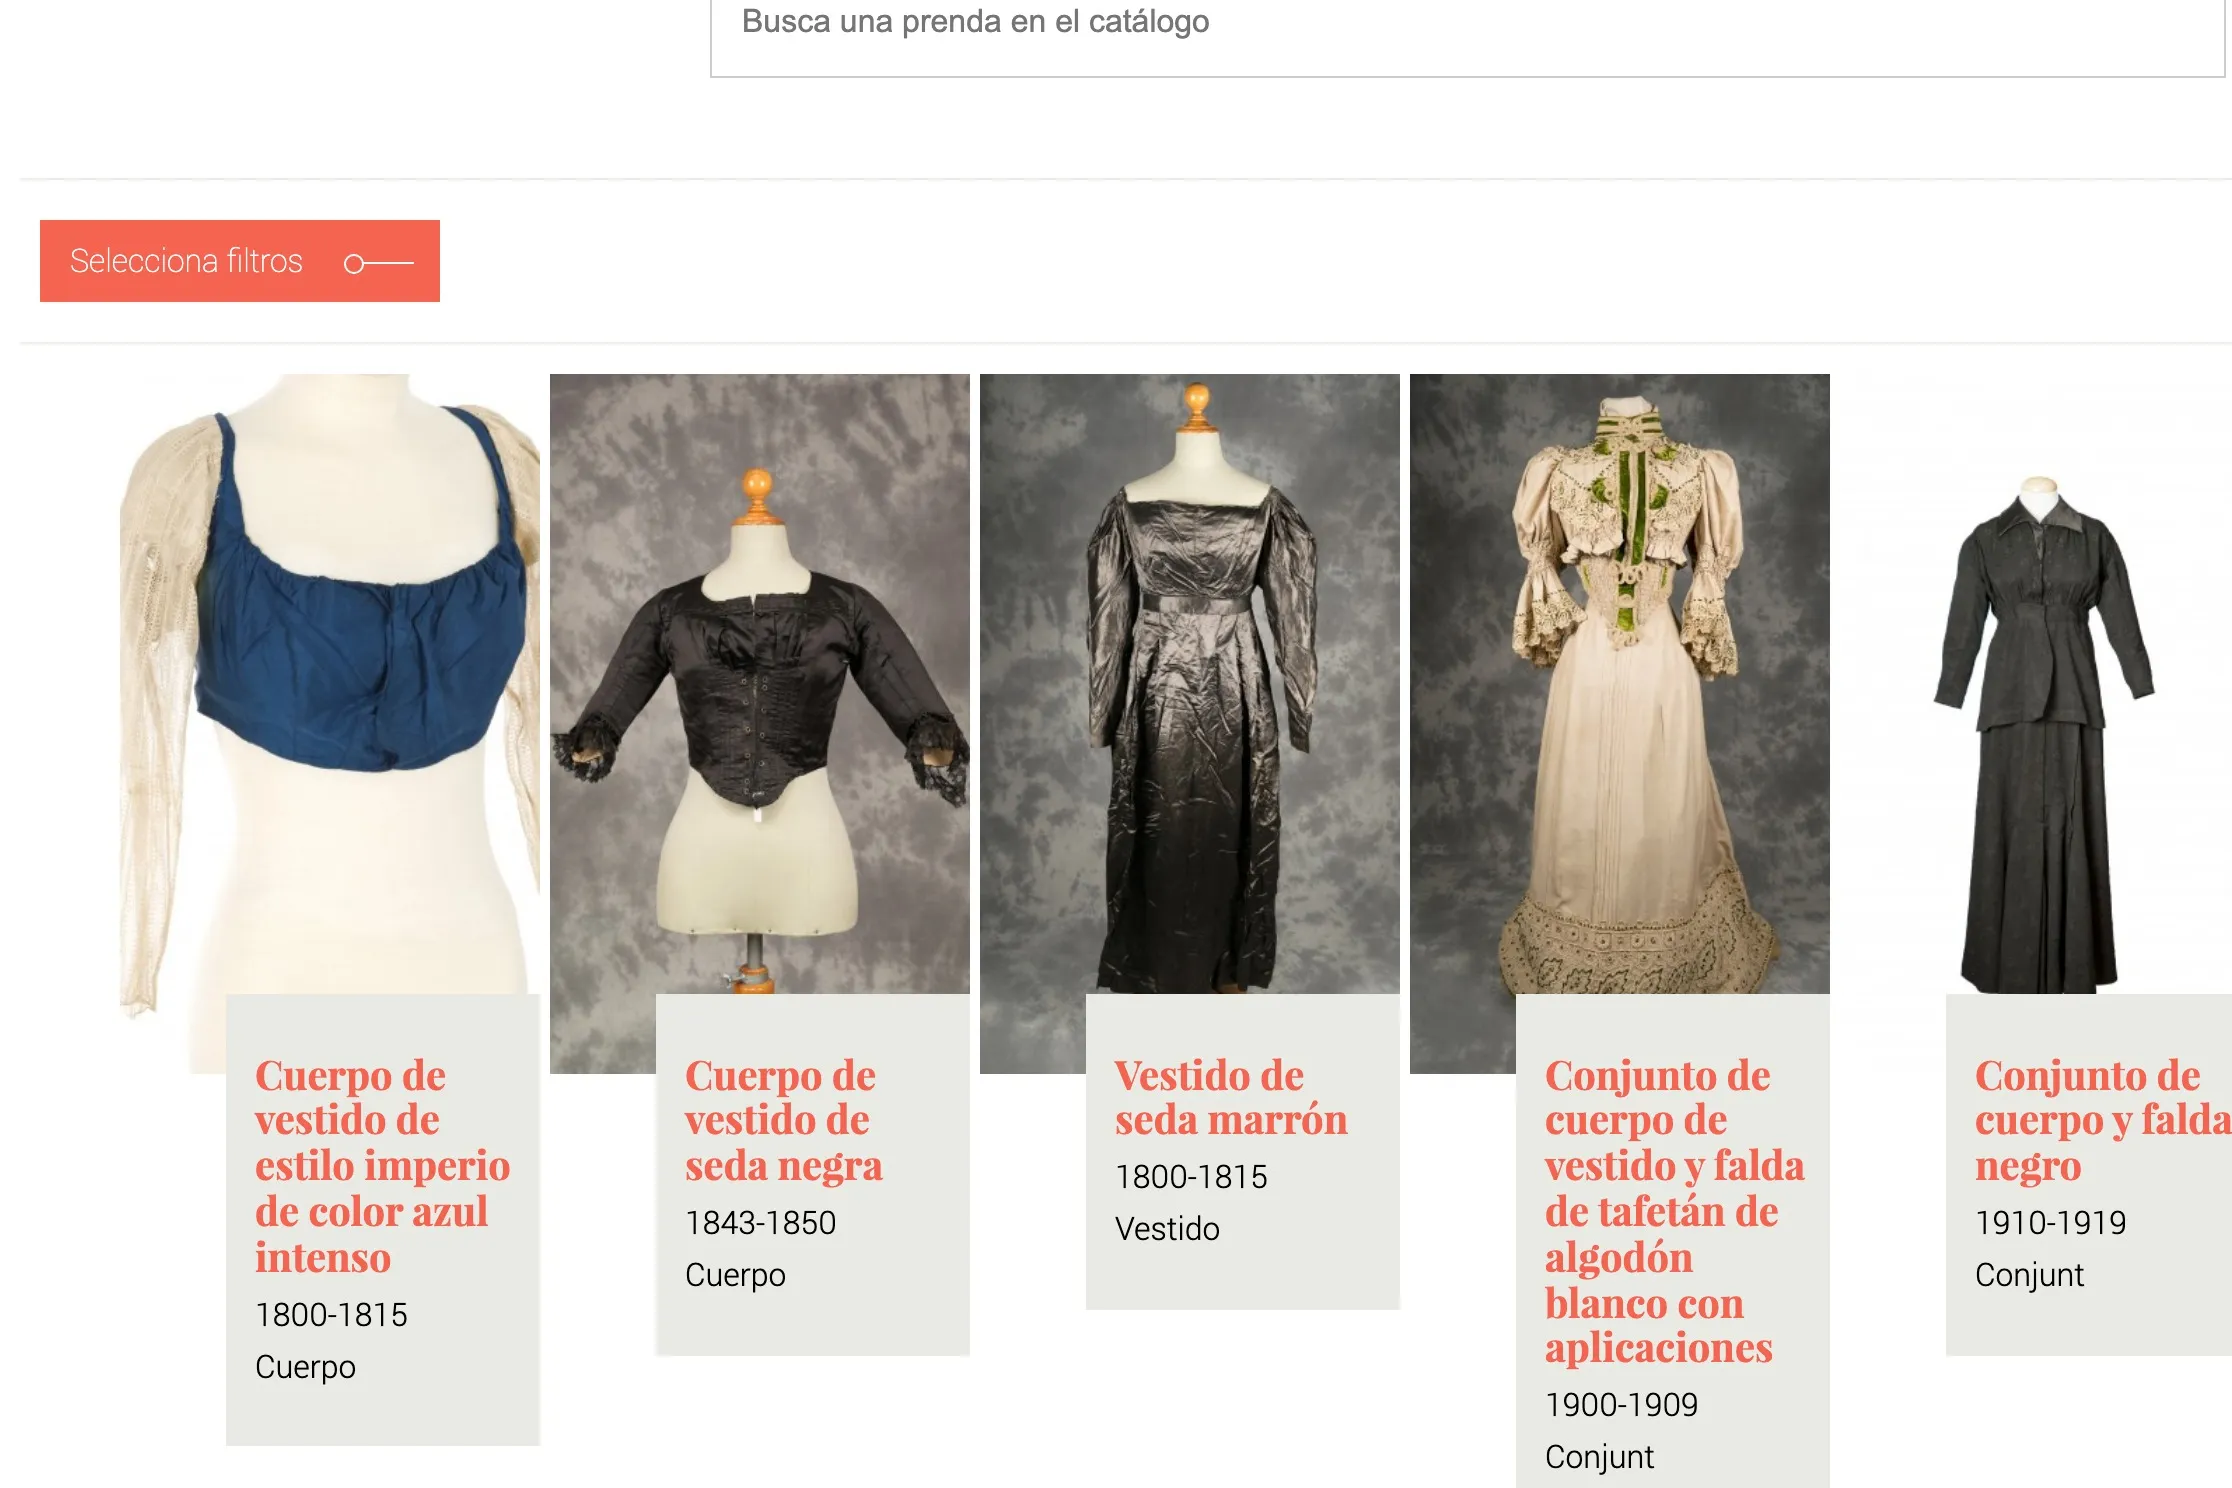Click the slider icon in filtros button
This screenshot has height=1488, width=2232.
(378, 263)
